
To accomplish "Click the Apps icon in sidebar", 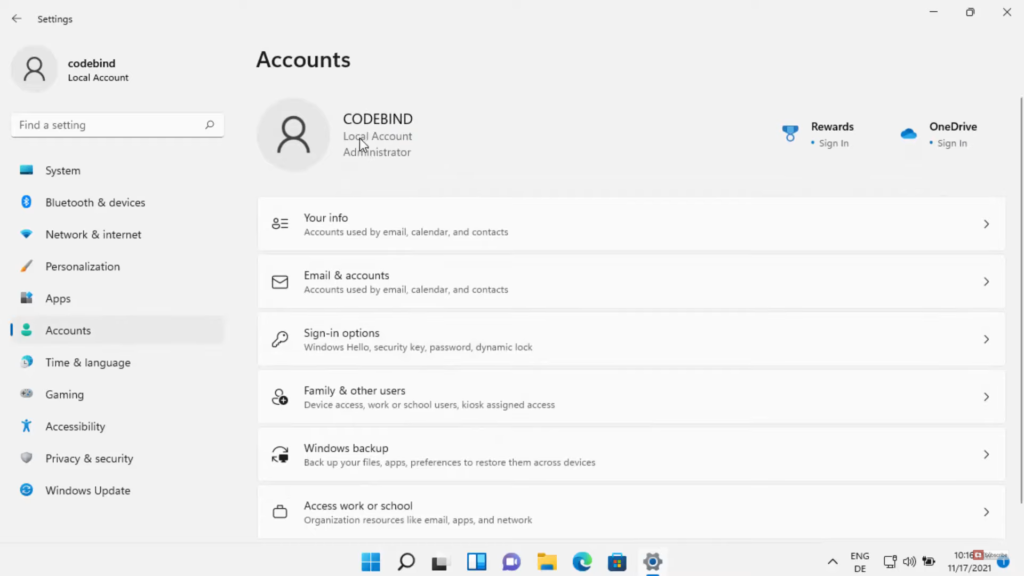I will (x=26, y=298).
